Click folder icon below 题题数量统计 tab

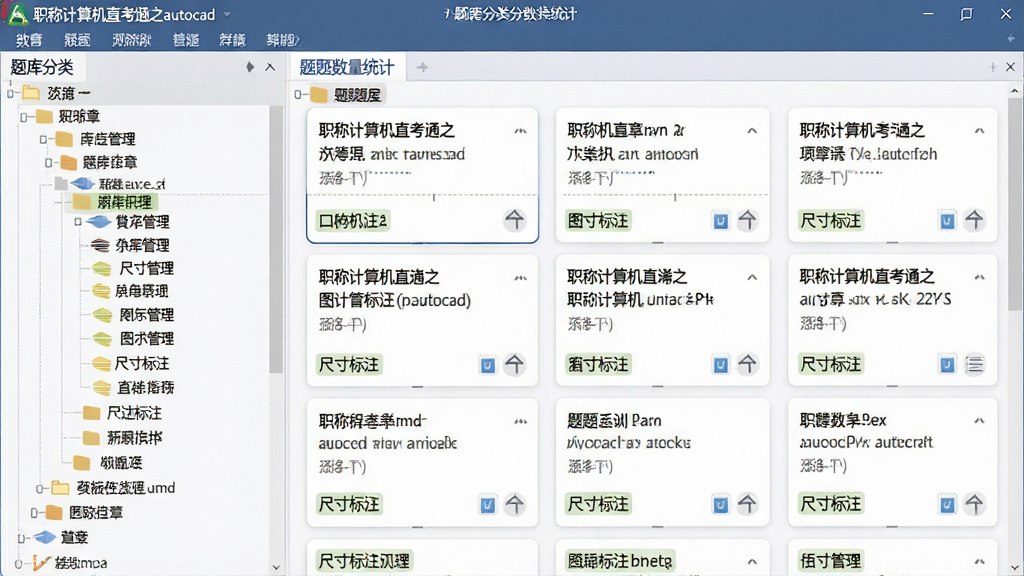coord(319,95)
